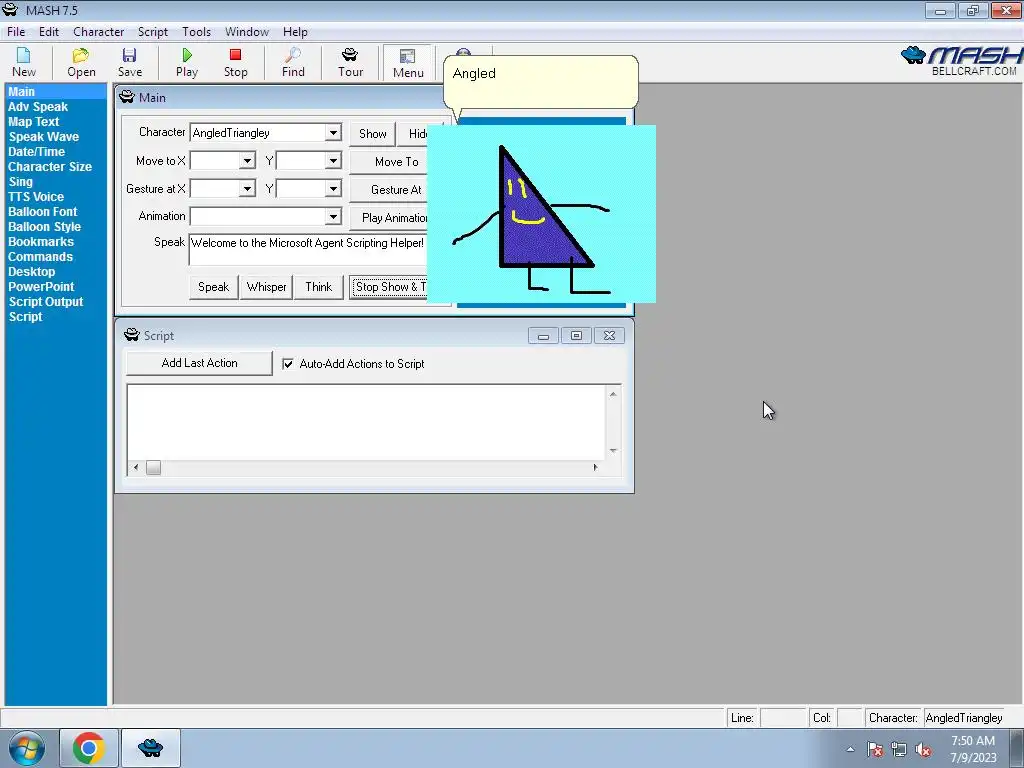Click the Whisper button

[x=266, y=287]
